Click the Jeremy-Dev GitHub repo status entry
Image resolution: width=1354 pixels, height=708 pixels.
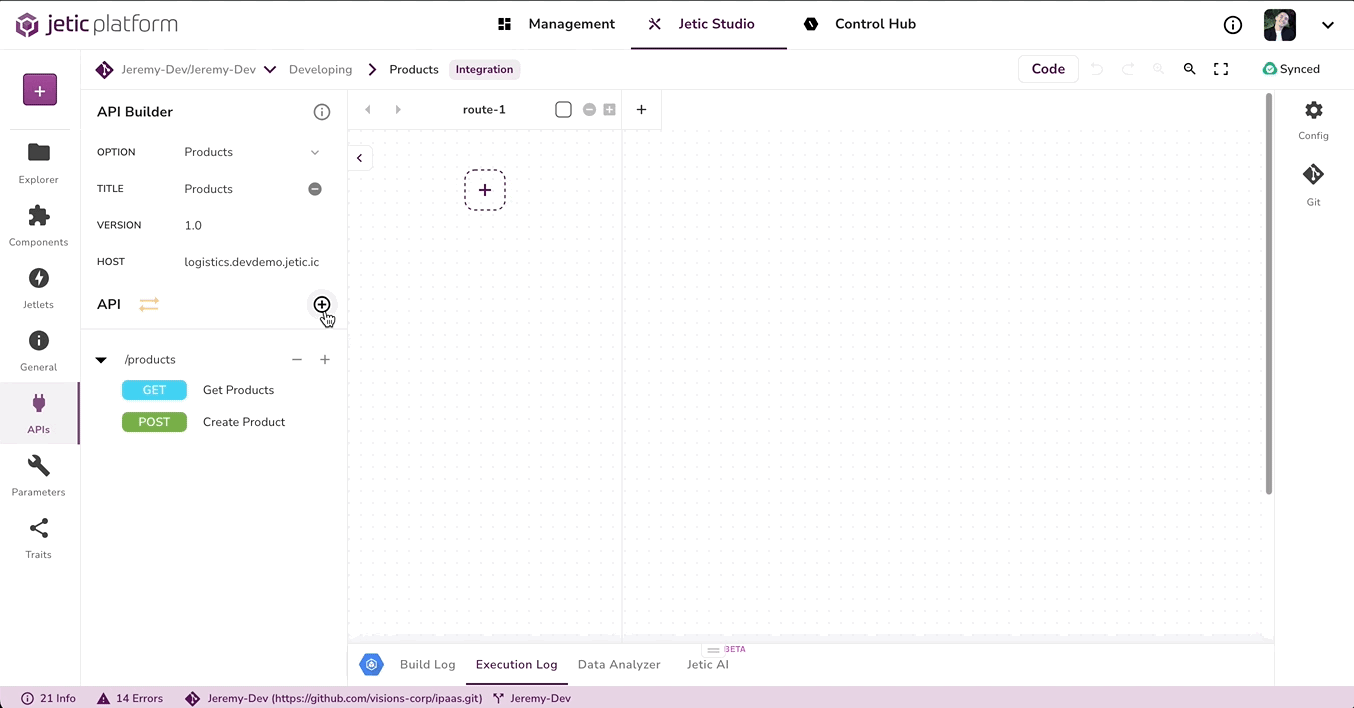pos(334,698)
